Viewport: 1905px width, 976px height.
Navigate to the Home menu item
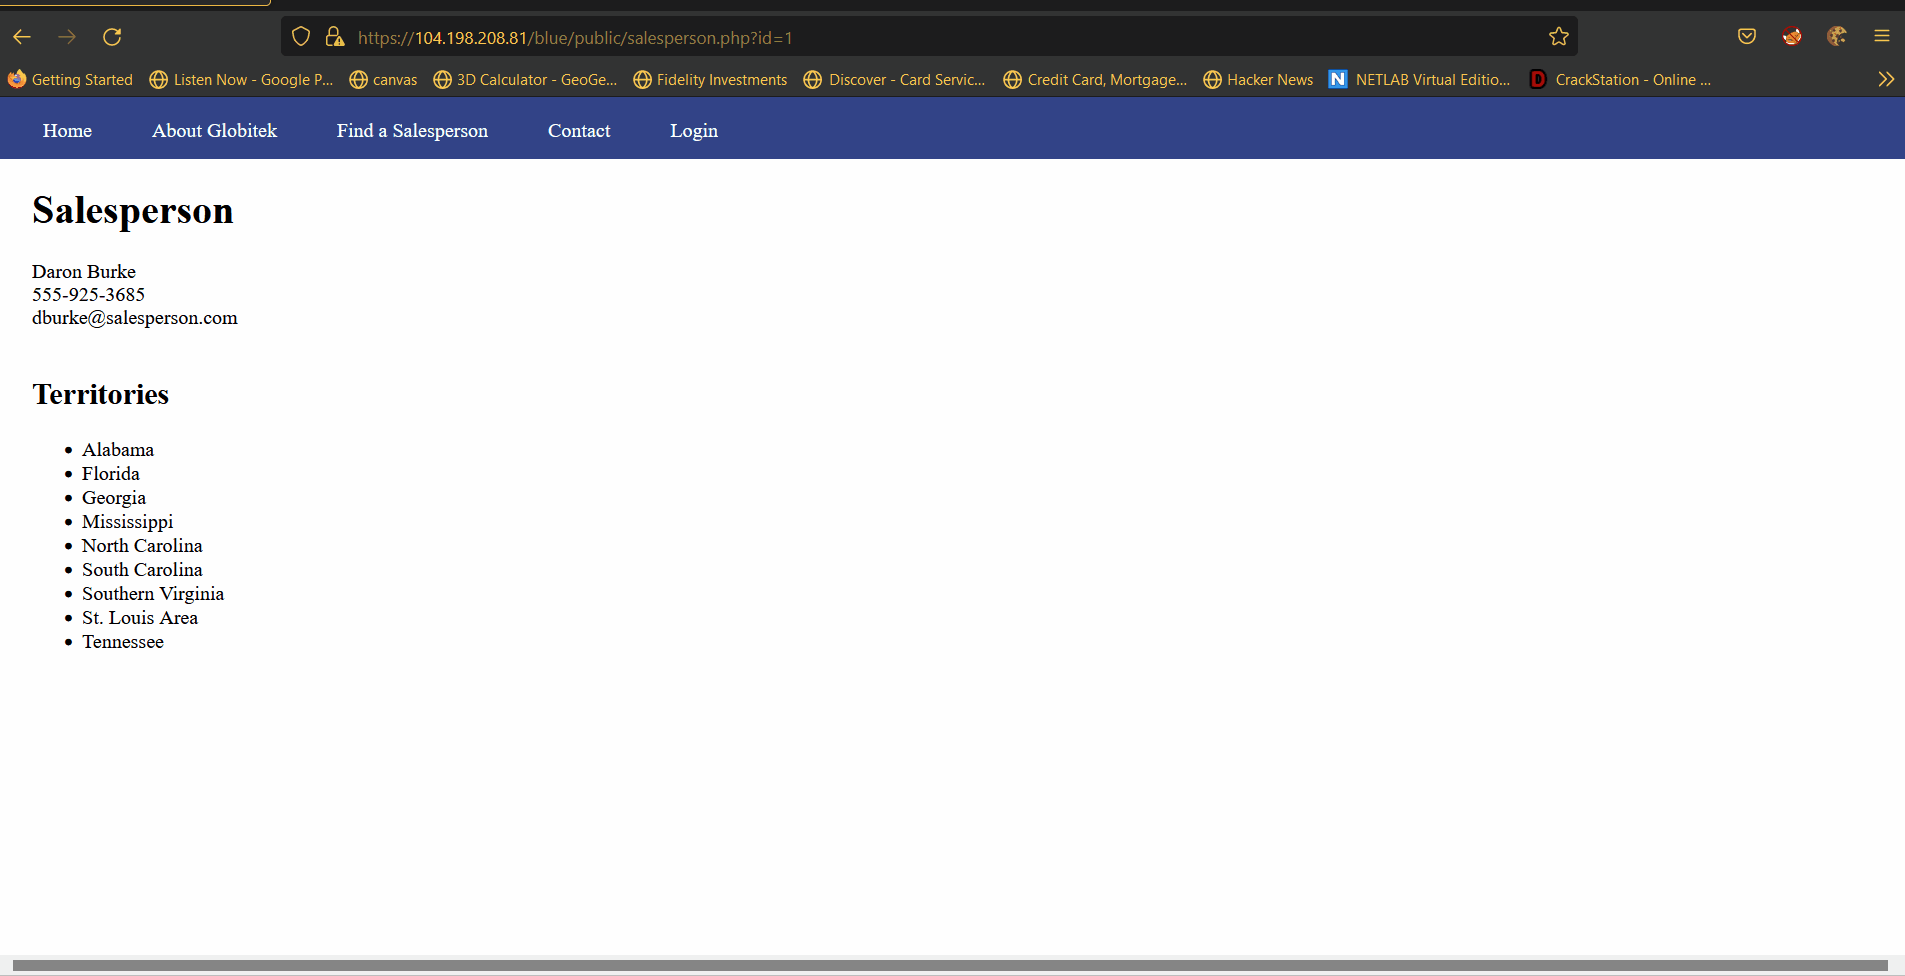pos(66,130)
